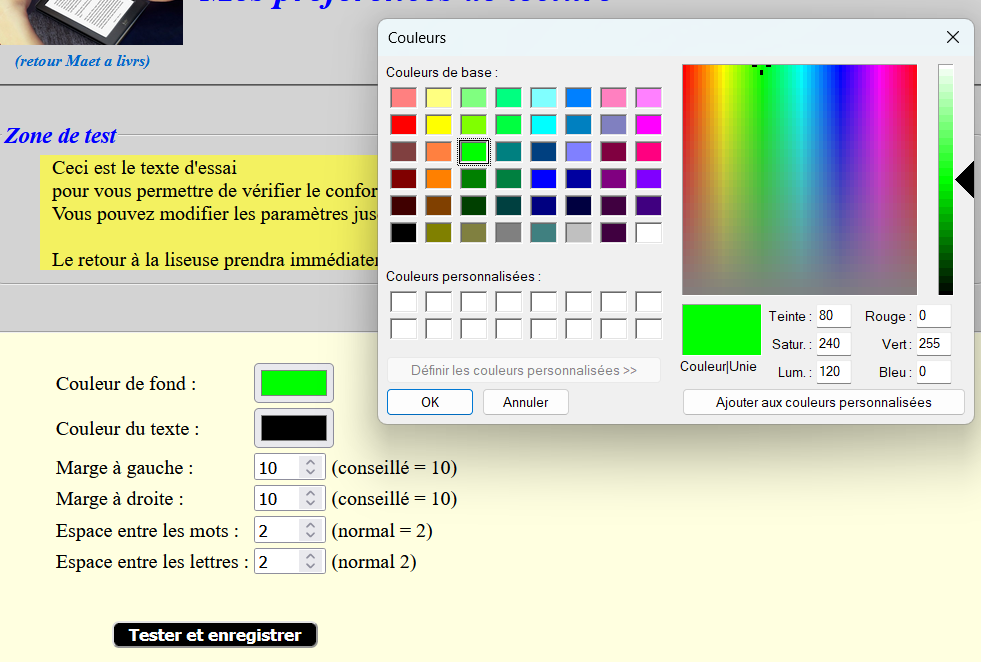
Task: Click the 'Zone de test' heading
Action: point(61,135)
